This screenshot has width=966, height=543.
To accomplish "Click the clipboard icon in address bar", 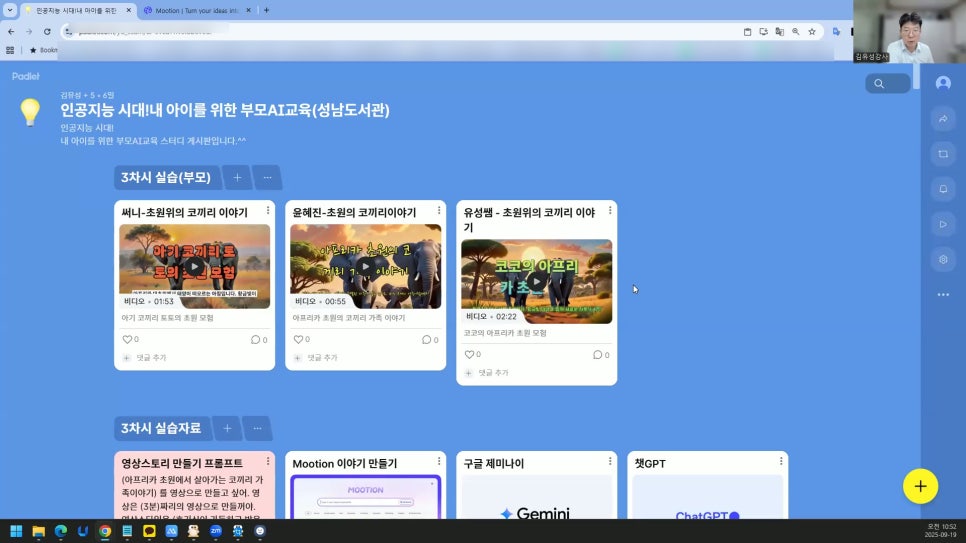I will 747,31.
